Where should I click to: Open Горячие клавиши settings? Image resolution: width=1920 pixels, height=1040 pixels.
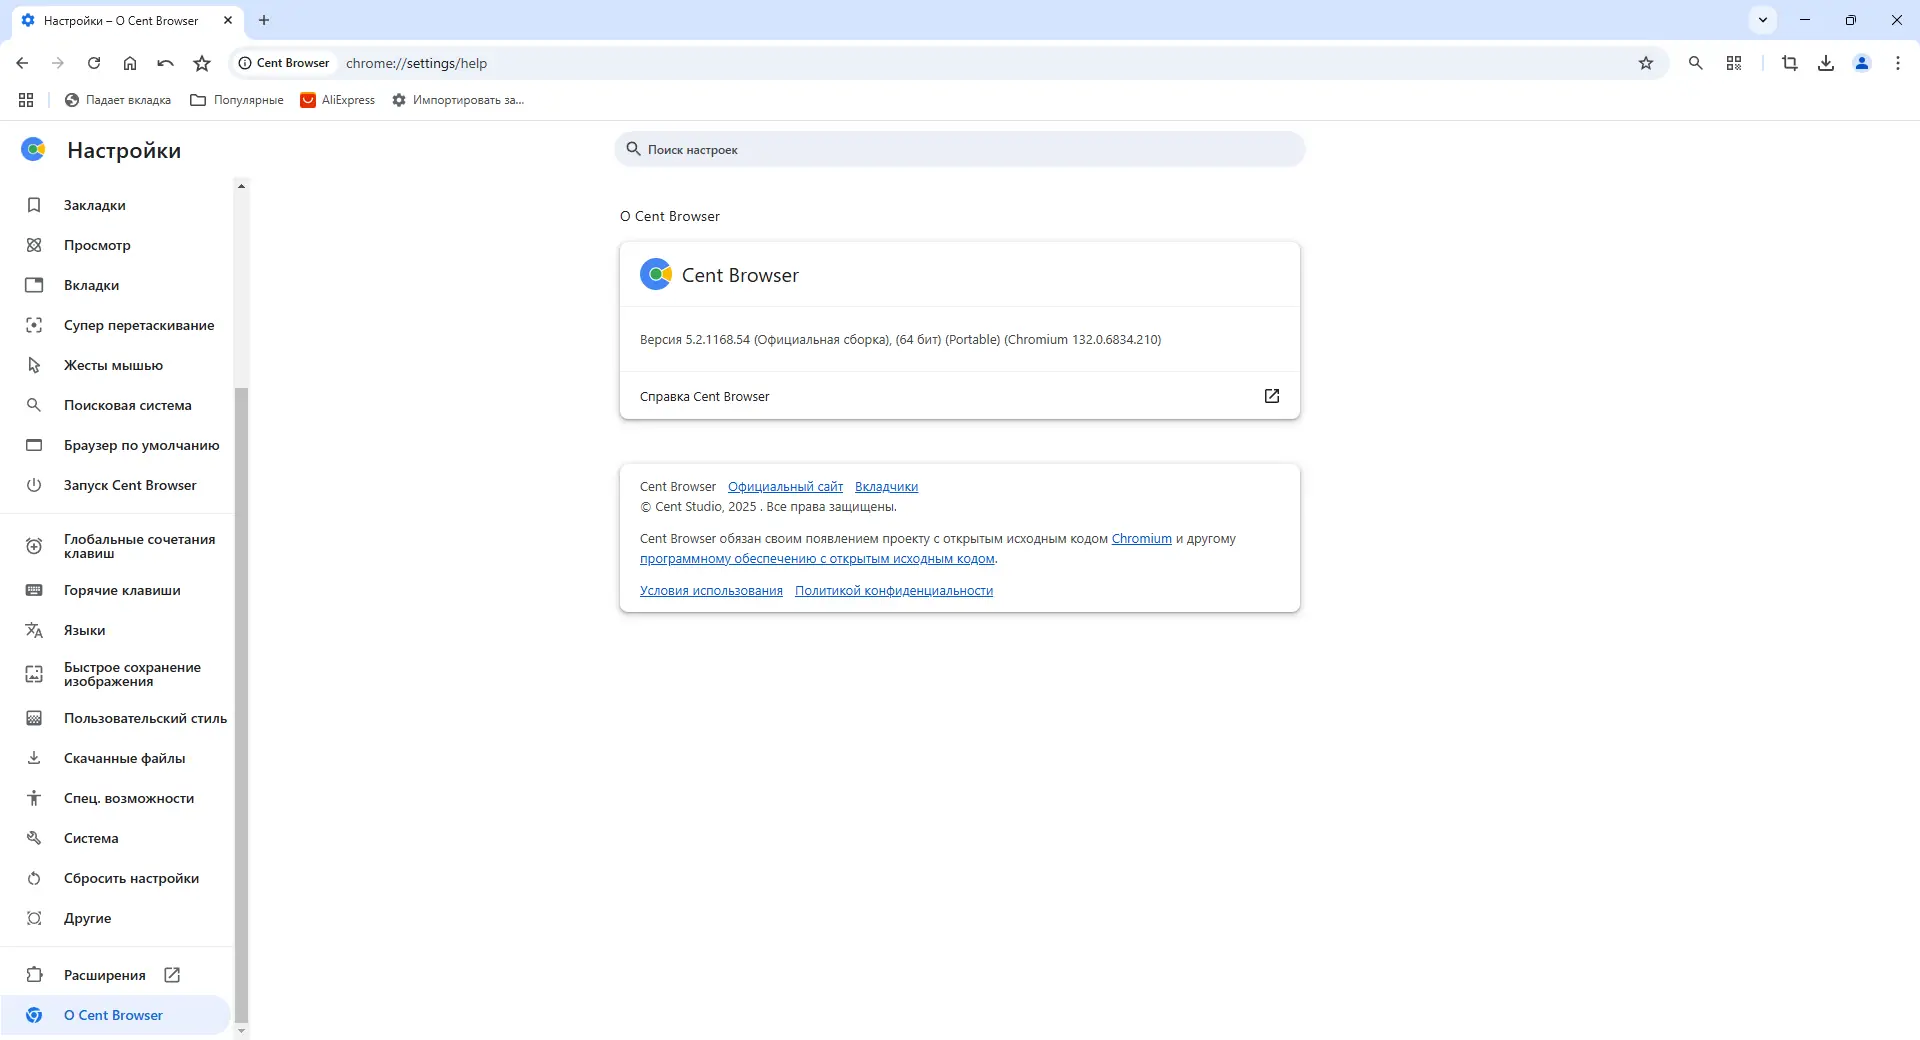click(116, 590)
